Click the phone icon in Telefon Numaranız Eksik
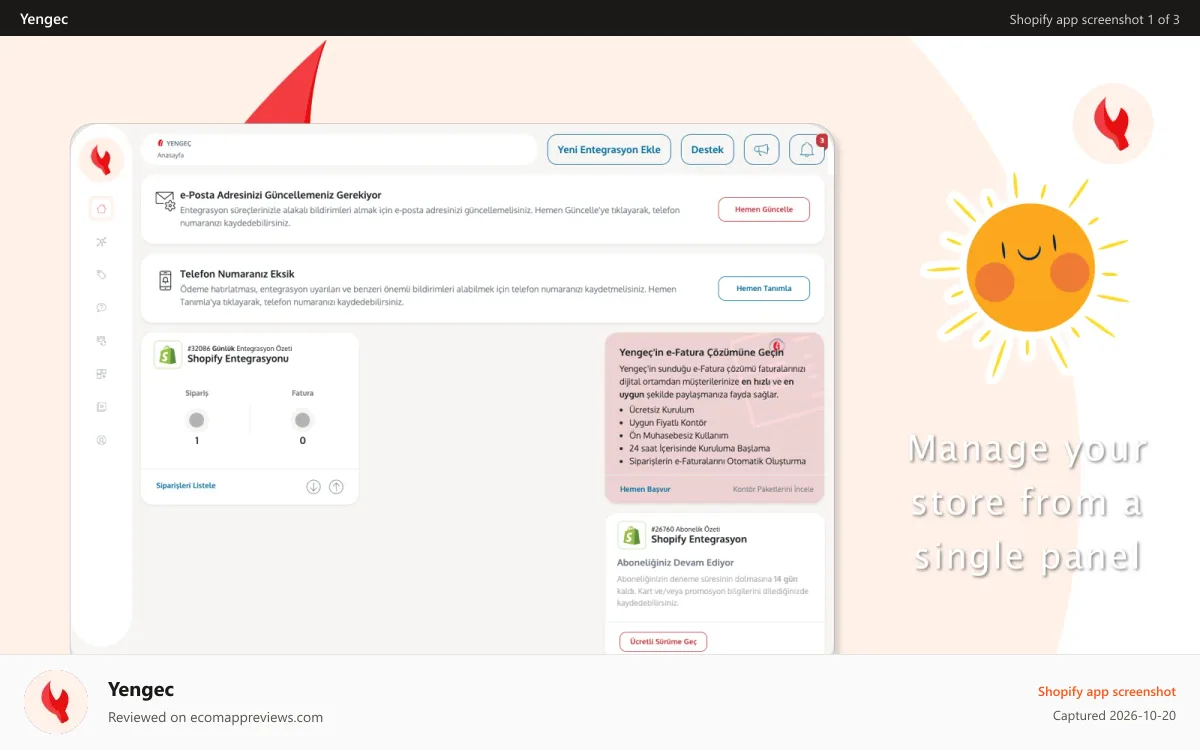Screen dimensions: 1200x750 tap(165, 281)
